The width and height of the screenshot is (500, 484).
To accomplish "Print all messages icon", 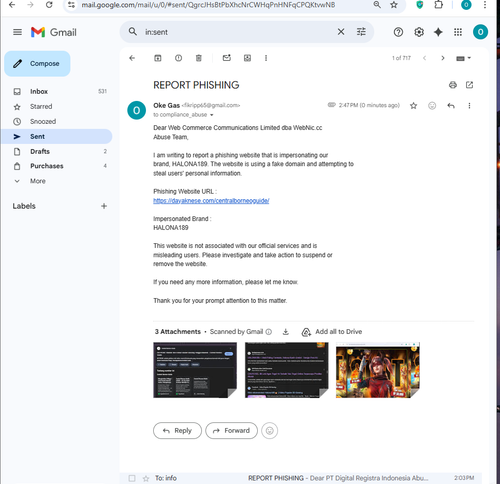I will (453, 85).
